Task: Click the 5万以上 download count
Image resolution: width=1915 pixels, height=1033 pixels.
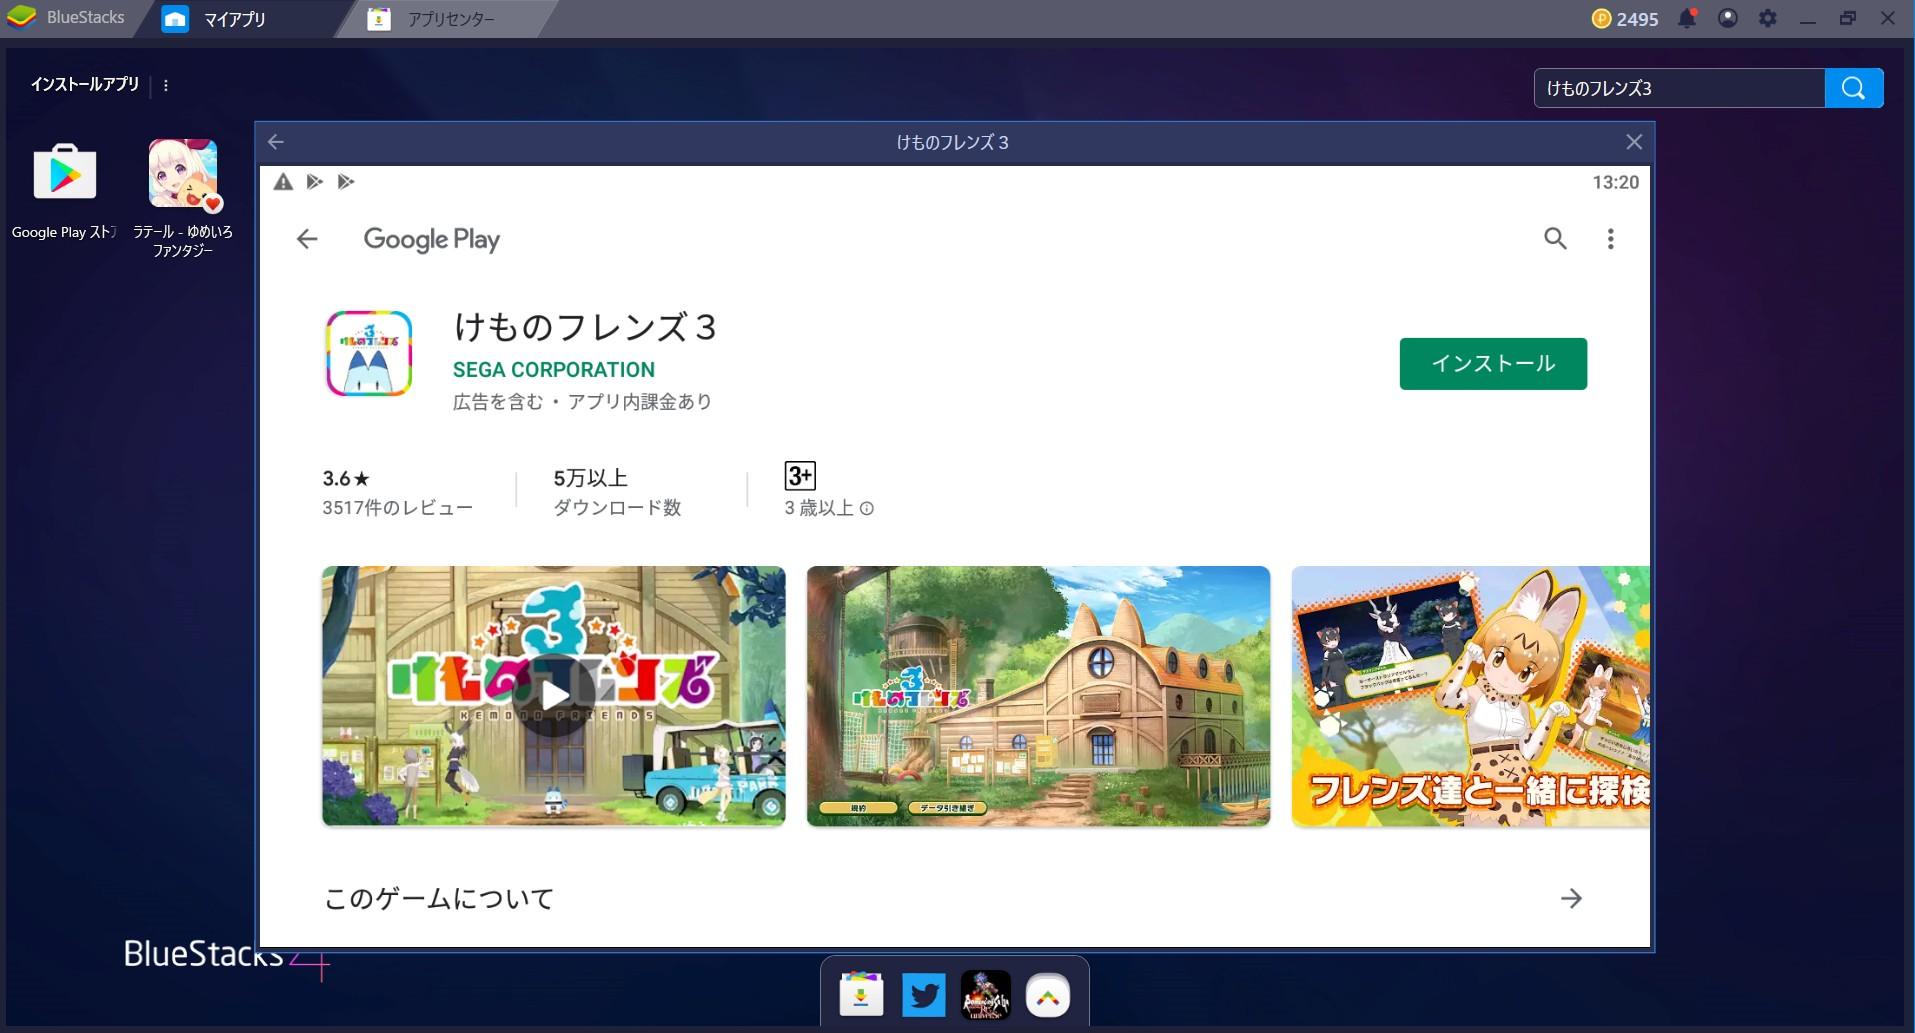Action: tap(617, 492)
